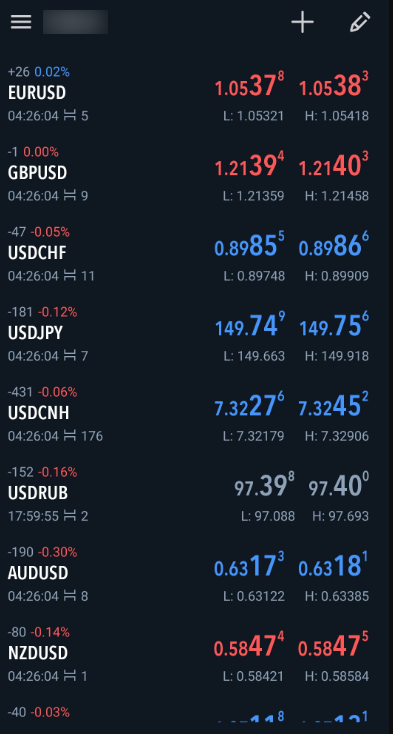Tap the EURUSD bid price 1.05378
The image size is (393, 734).
[x=249, y=87]
